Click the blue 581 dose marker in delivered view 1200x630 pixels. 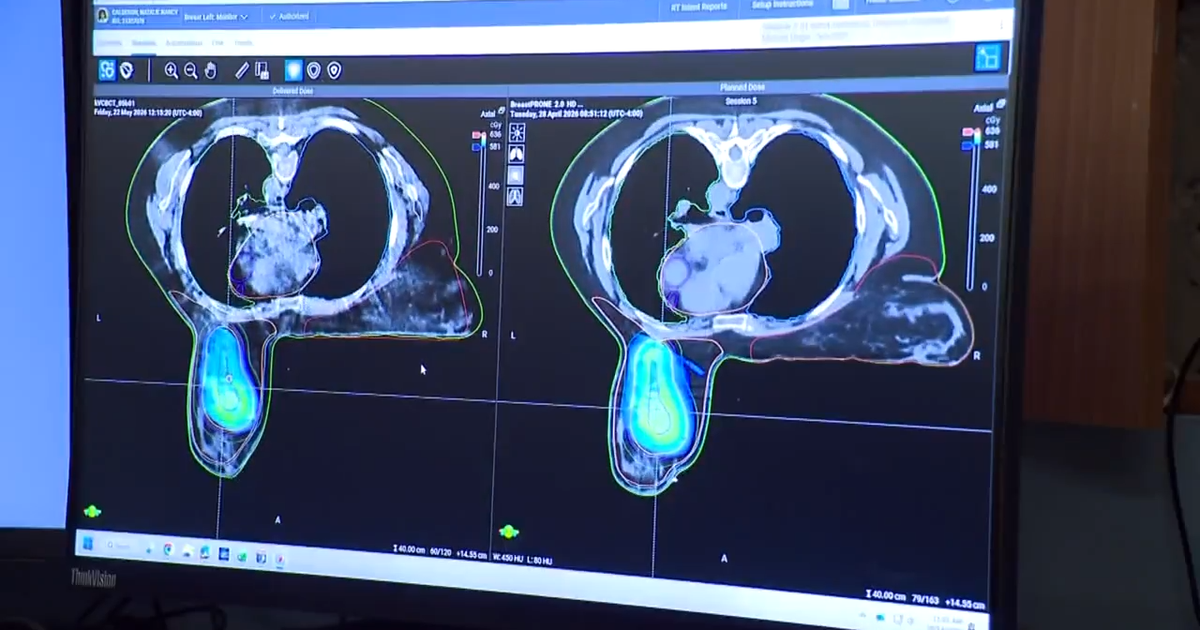coord(476,146)
